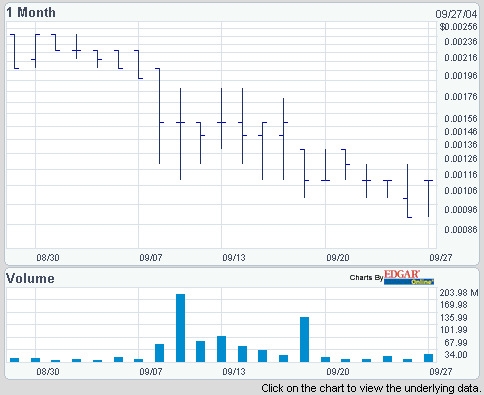Viewport: 484px width, 395px height.
Task: Click the 0.00146 price axis label
Action: (x=461, y=132)
